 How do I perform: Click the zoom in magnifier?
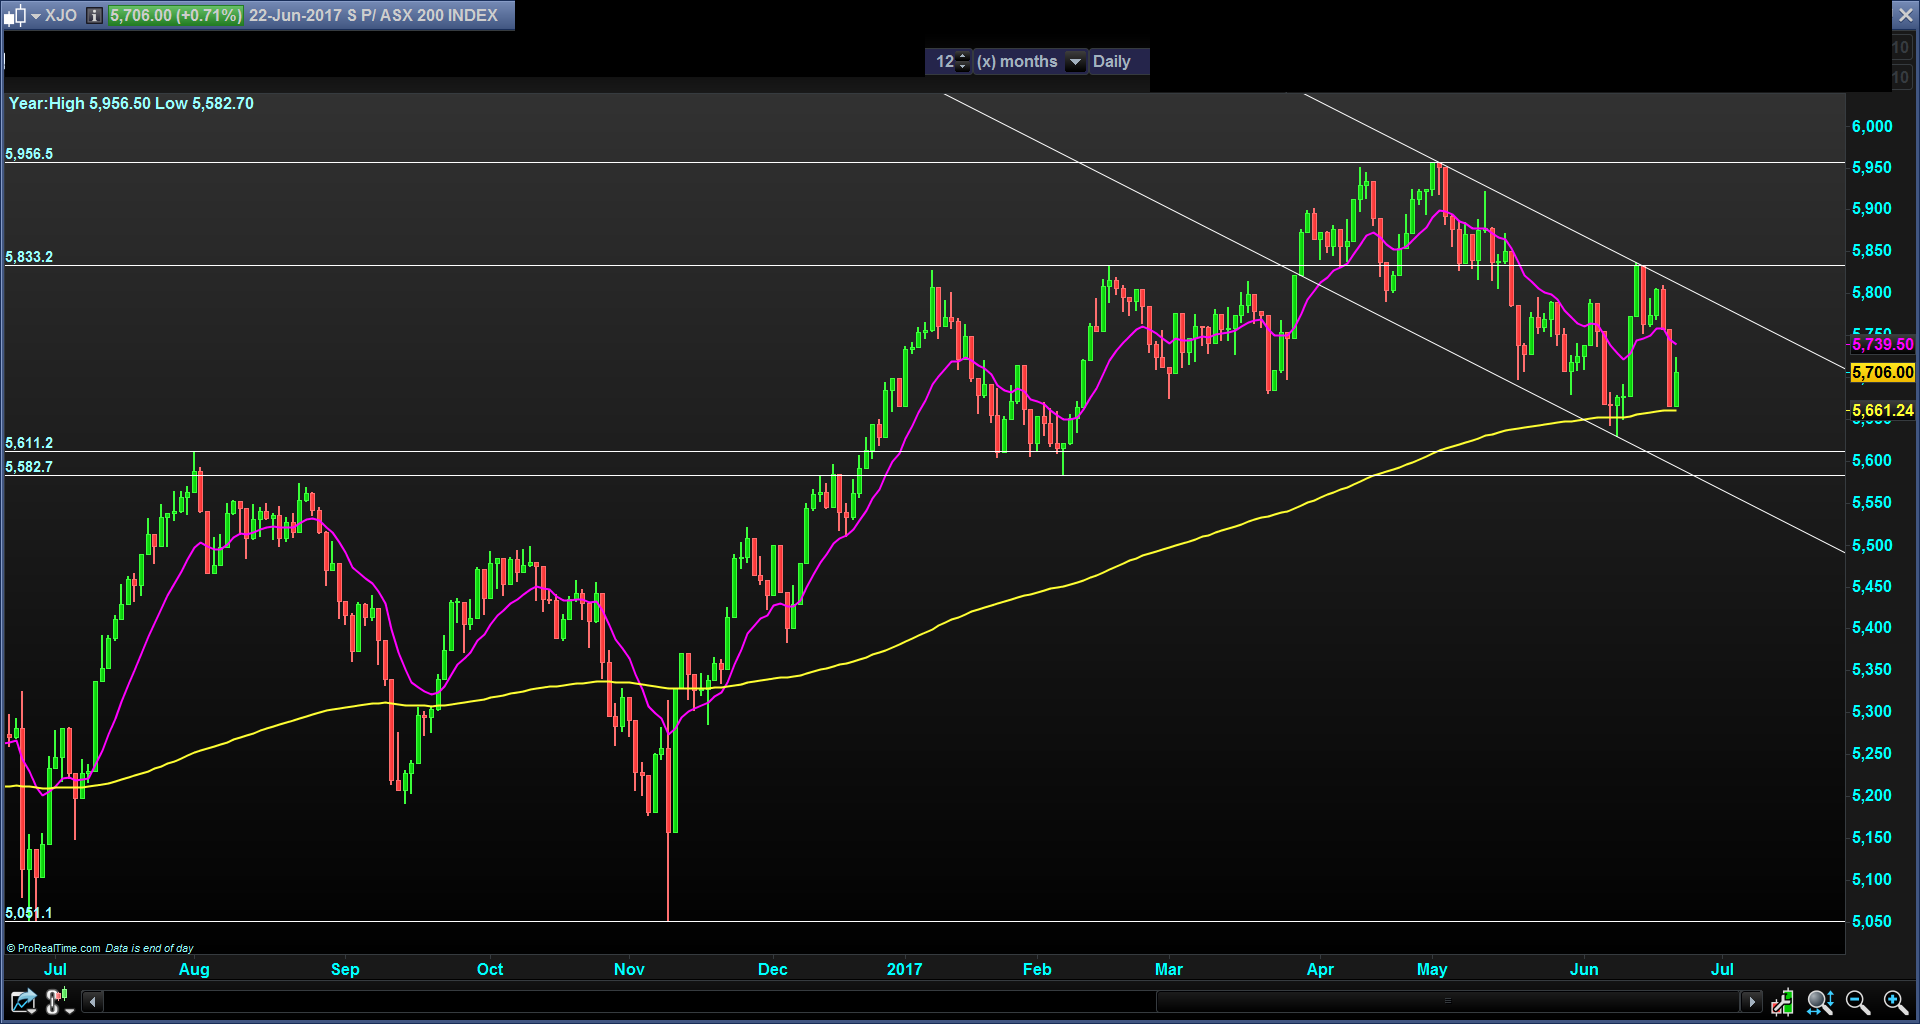point(1896,1001)
